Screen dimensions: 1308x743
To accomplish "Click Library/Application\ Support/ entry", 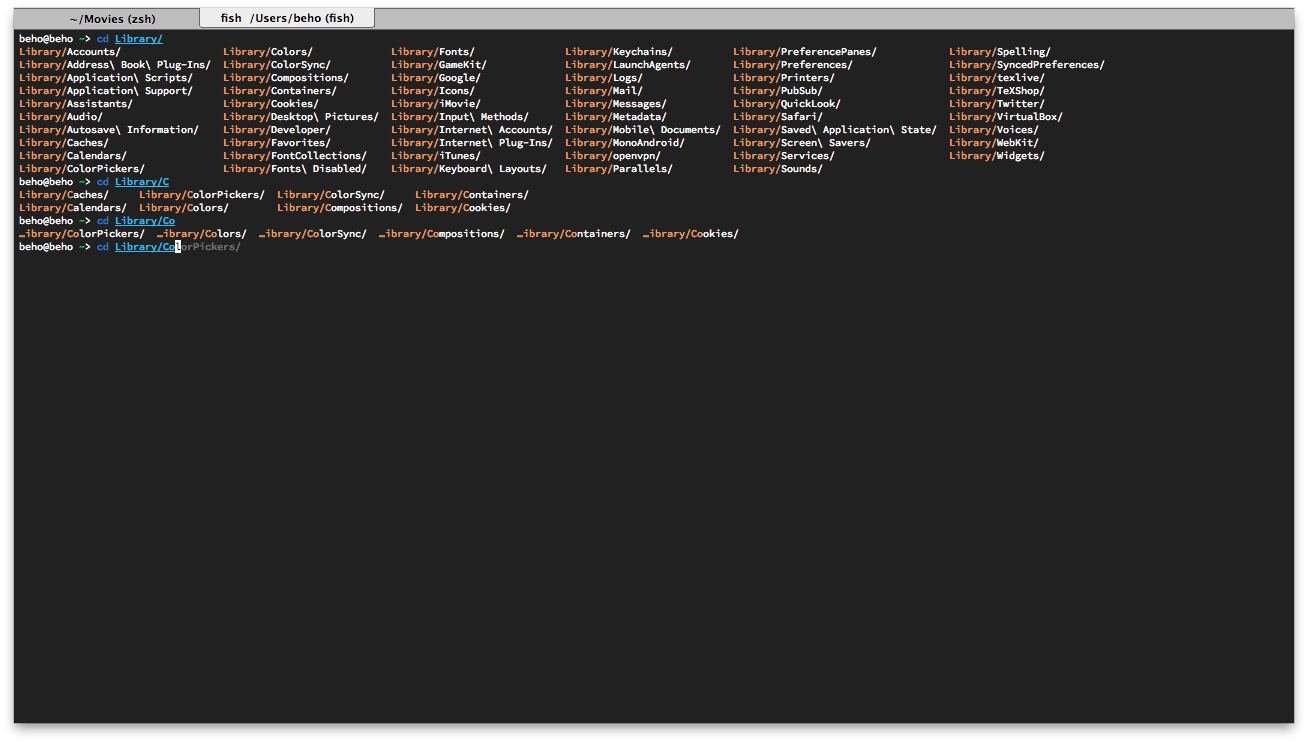I will click(x=106, y=91).
